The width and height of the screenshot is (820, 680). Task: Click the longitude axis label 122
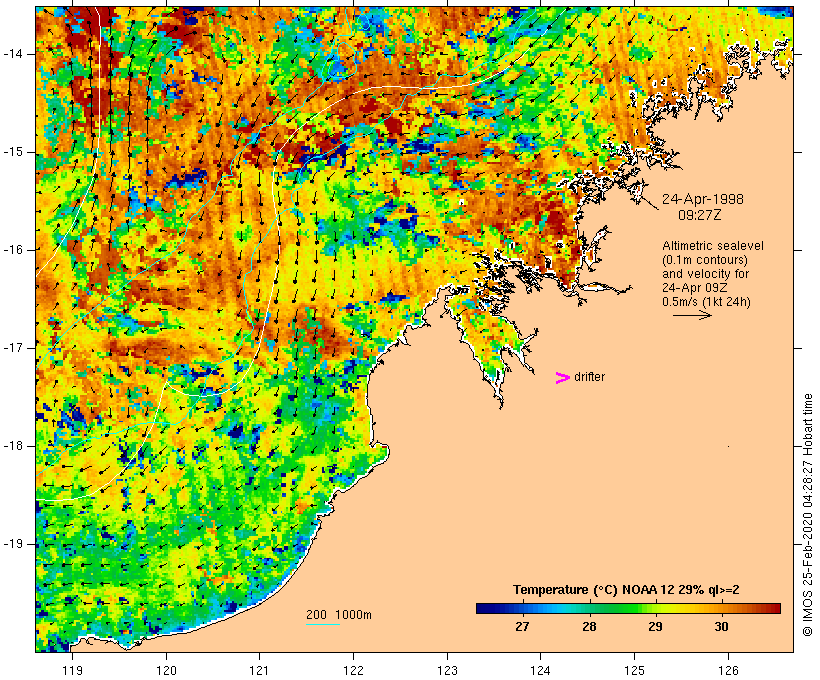click(x=354, y=670)
